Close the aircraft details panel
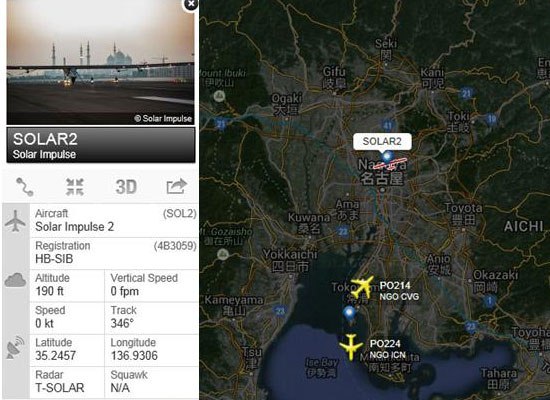 tap(191, 4)
